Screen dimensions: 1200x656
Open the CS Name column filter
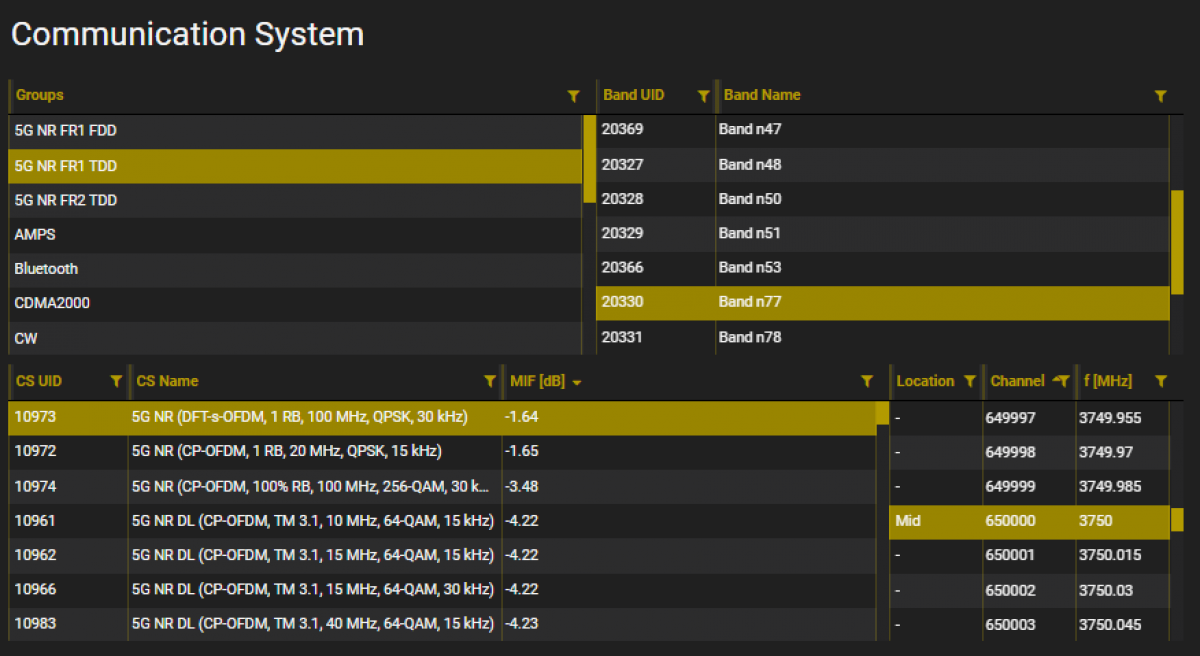coord(490,381)
